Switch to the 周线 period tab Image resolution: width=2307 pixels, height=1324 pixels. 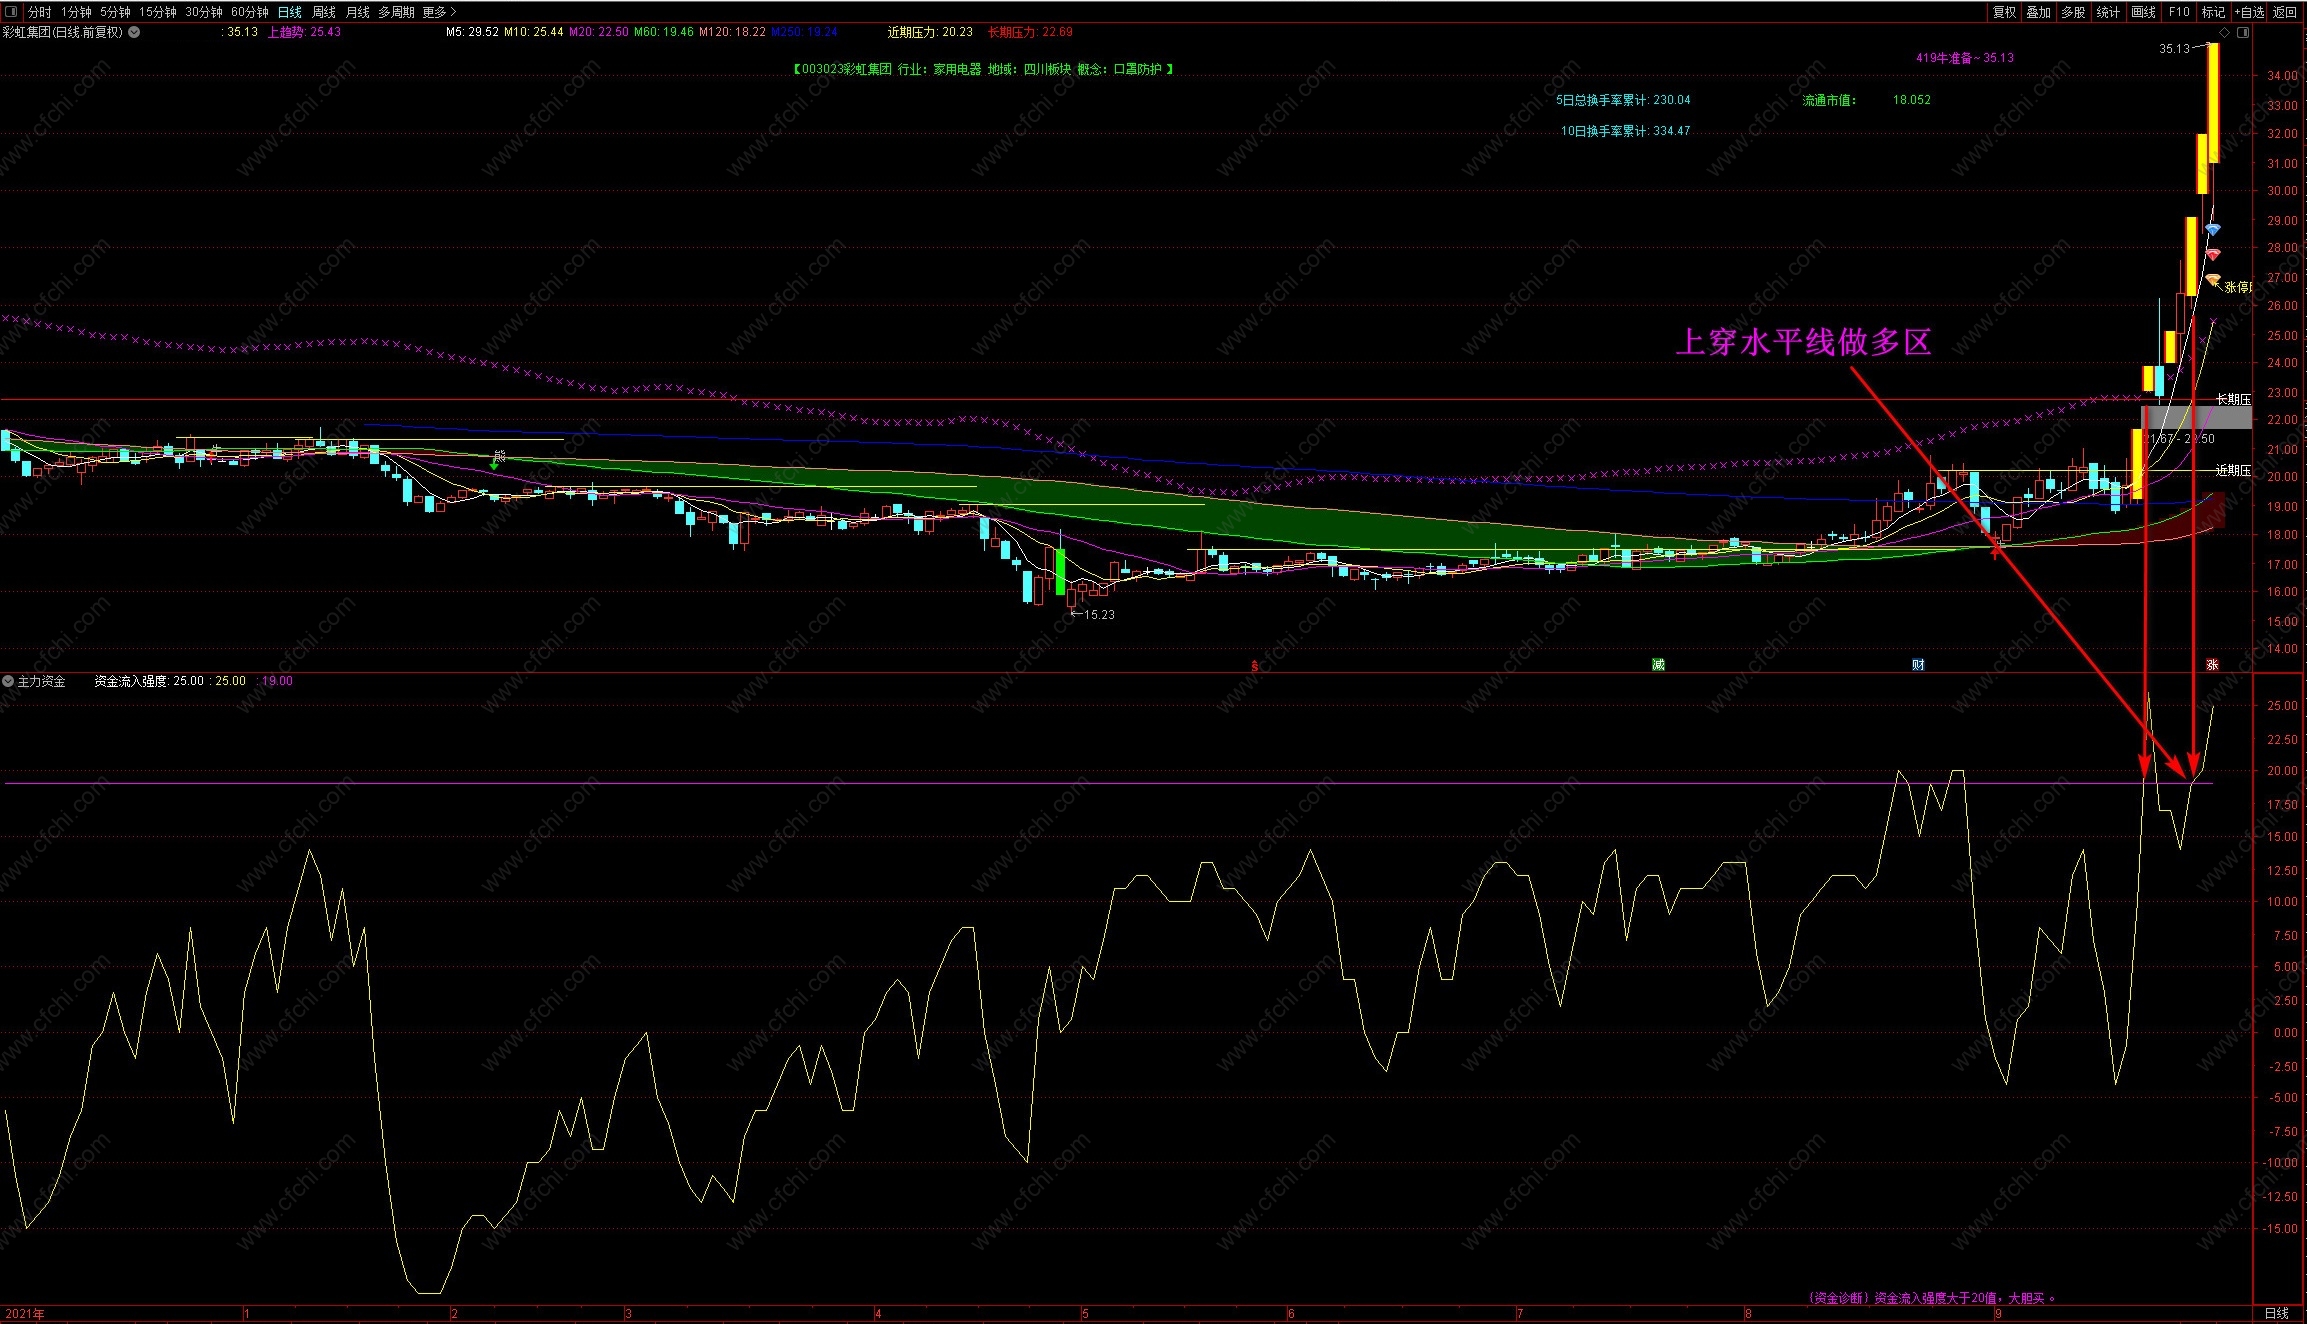pos(324,12)
